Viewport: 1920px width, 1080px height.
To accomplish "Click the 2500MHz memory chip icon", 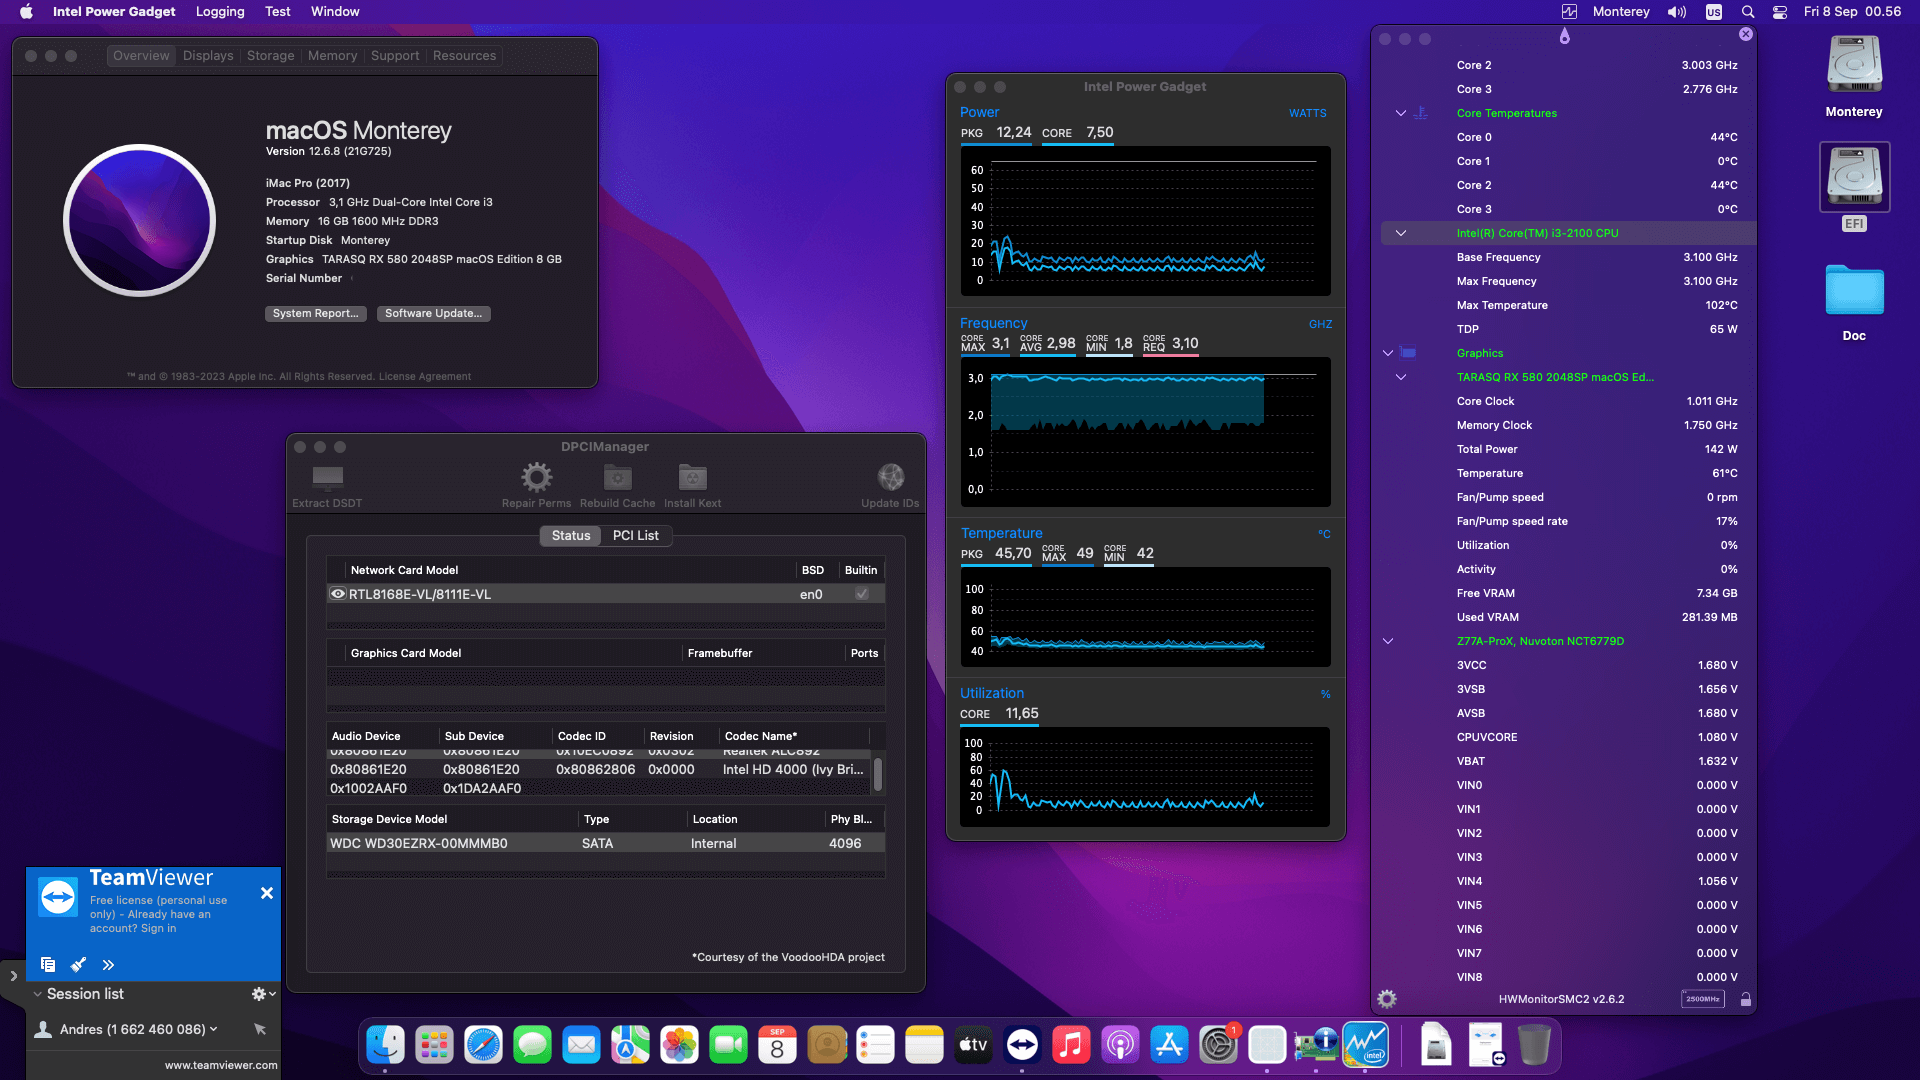I will 1703,999.
